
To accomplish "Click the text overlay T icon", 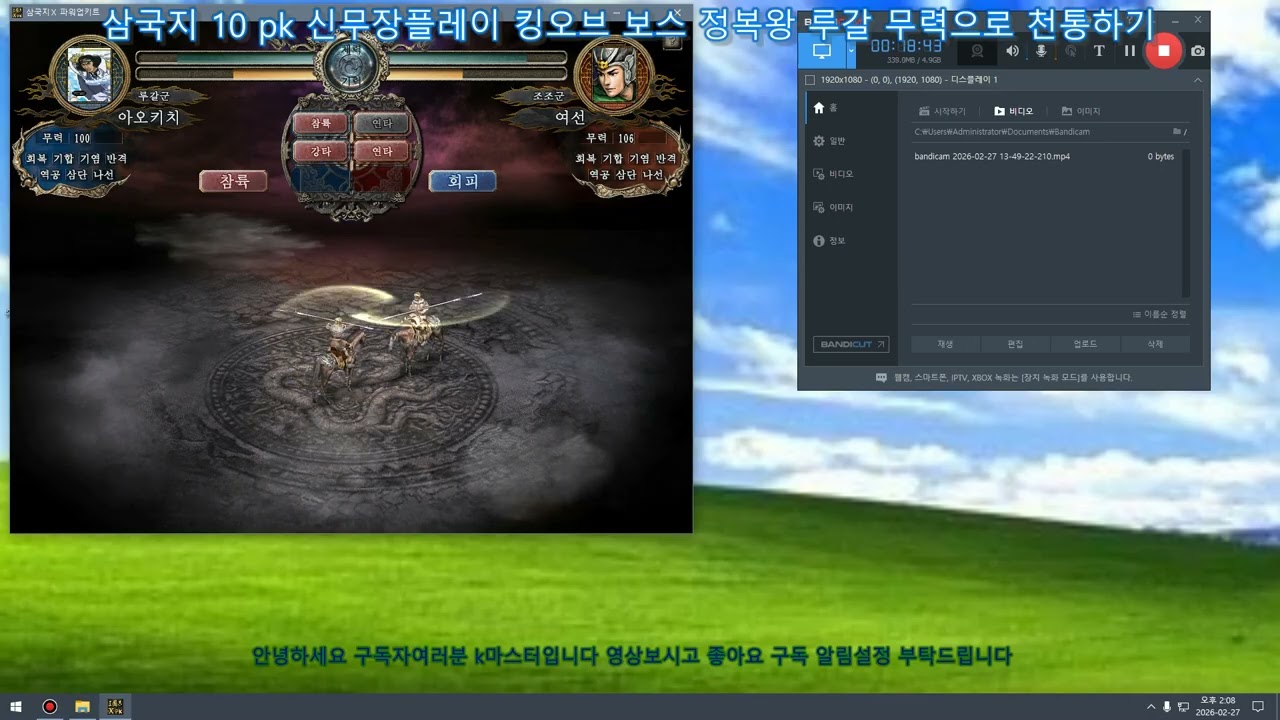I will (x=1099, y=51).
